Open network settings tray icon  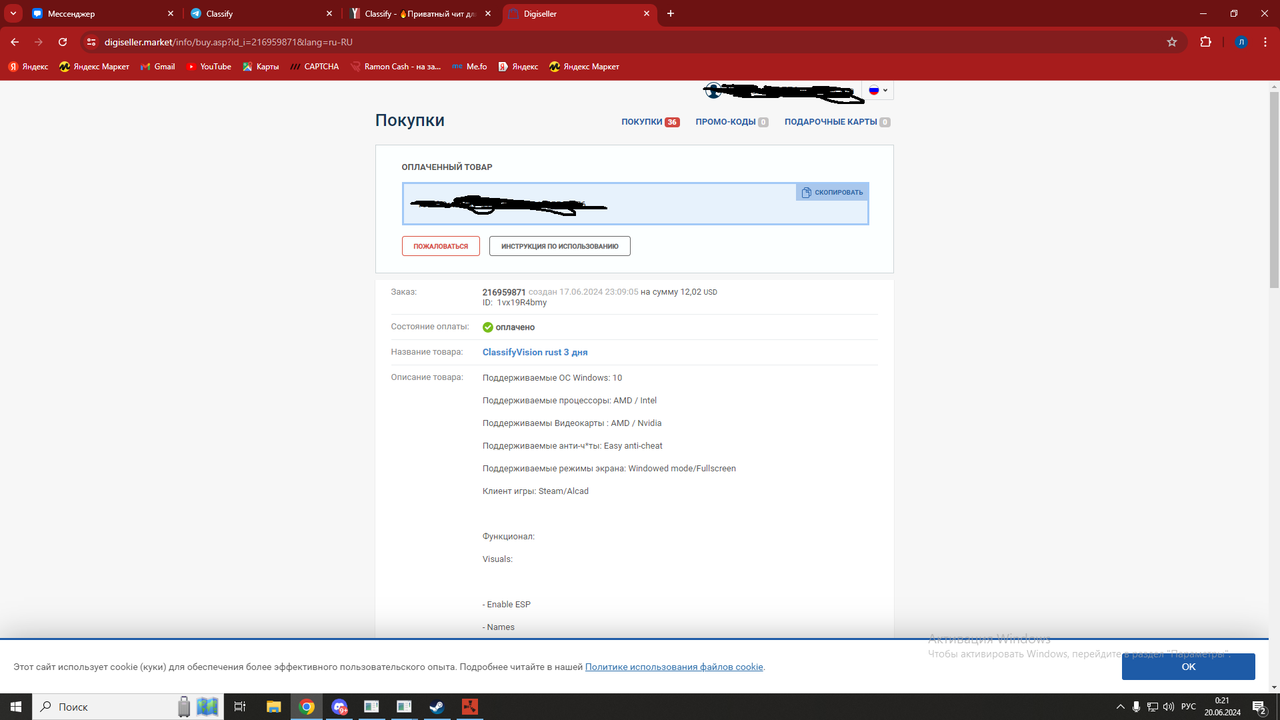[x=1153, y=707]
